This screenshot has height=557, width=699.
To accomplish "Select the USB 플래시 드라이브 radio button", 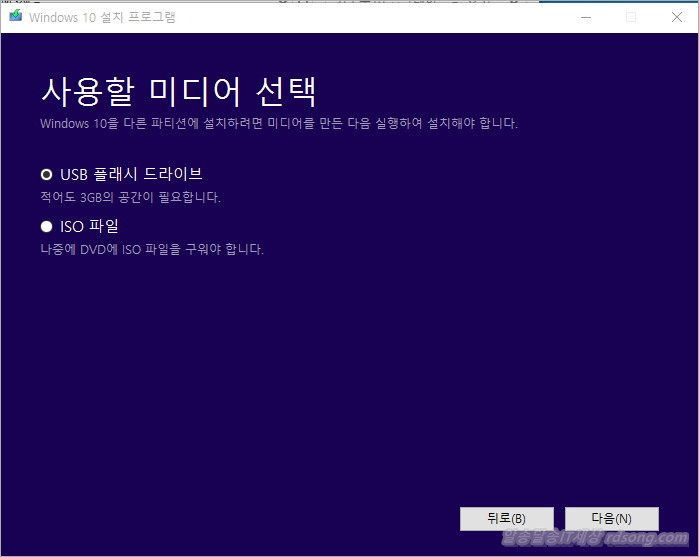I will pos(46,174).
